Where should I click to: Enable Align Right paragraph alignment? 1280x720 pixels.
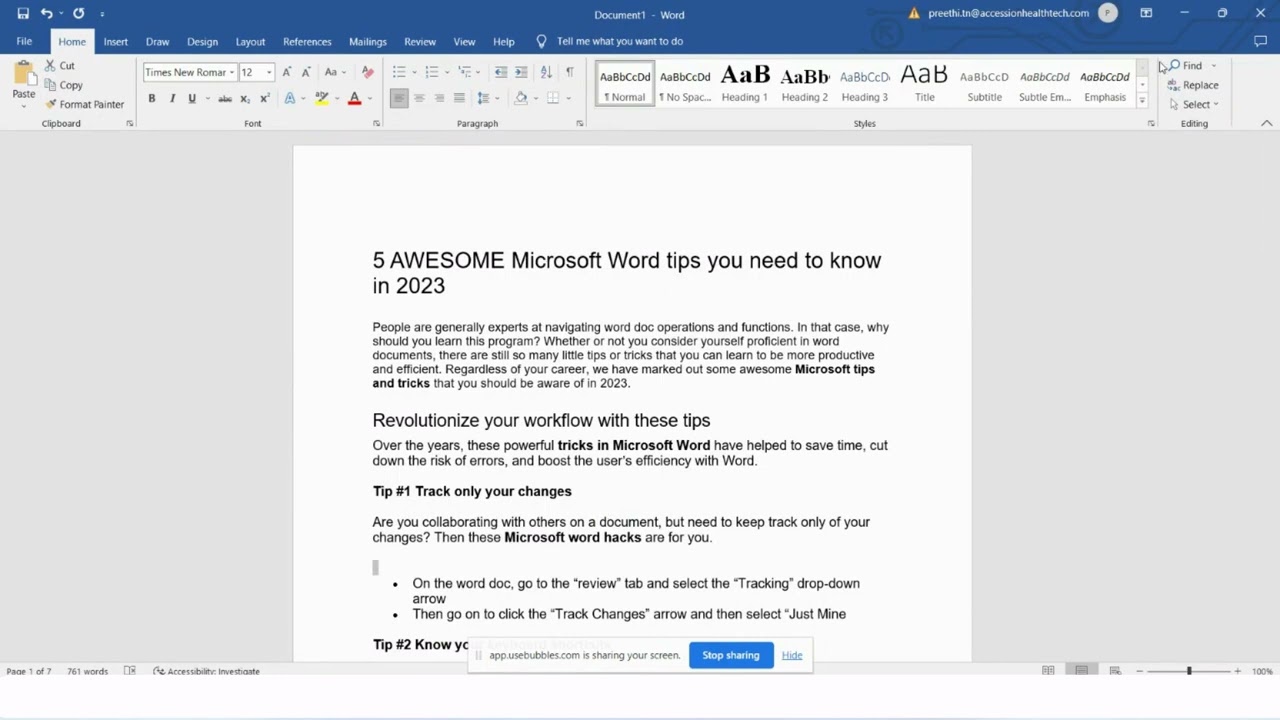point(439,98)
